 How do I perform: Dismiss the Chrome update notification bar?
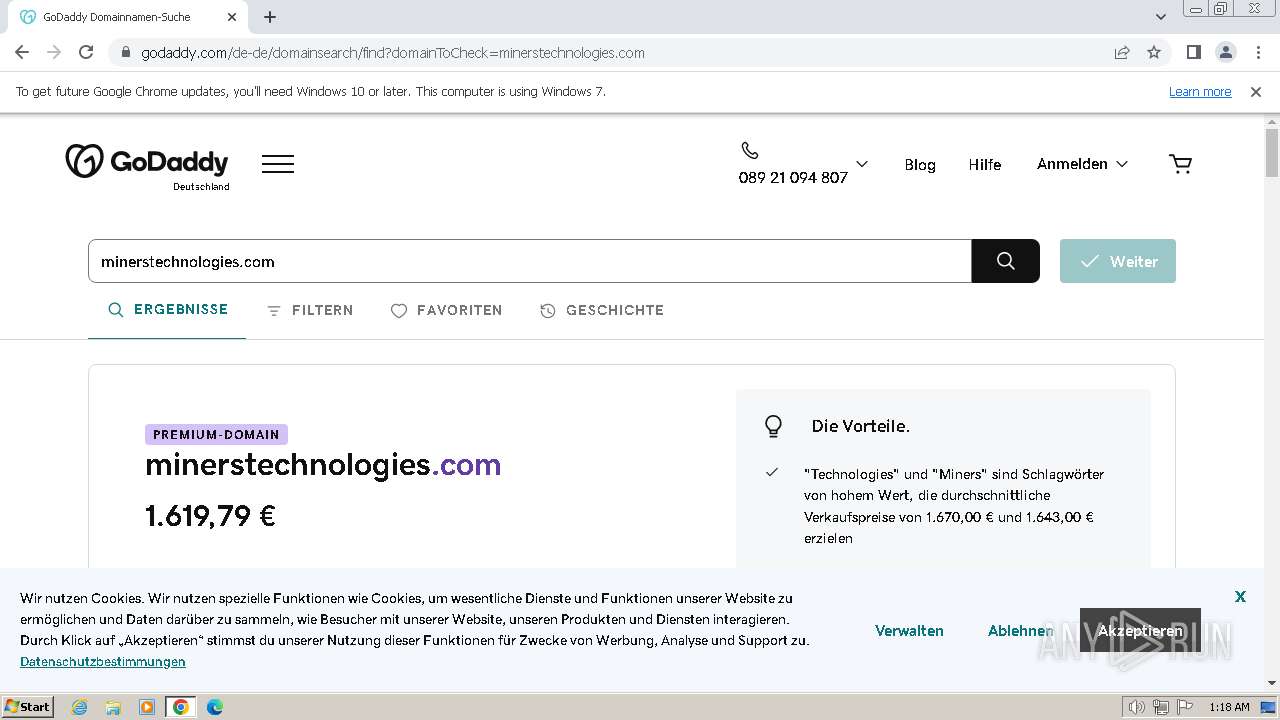pyautogui.click(x=1256, y=92)
